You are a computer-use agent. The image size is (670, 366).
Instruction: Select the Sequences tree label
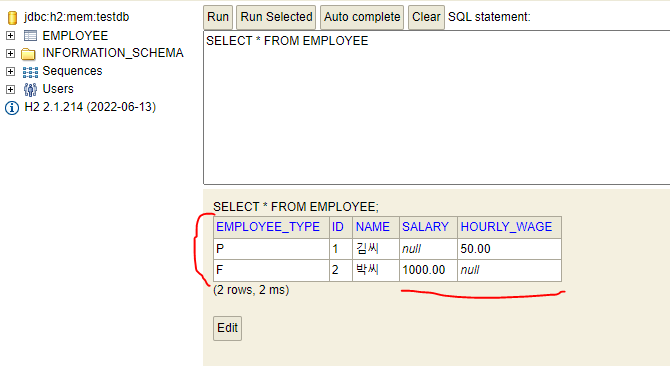tap(72, 71)
